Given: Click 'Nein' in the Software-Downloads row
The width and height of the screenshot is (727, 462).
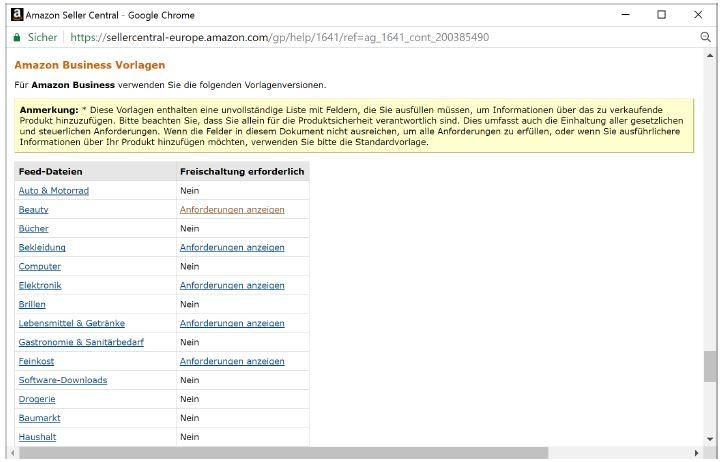Looking at the screenshot, I should click(190, 380).
